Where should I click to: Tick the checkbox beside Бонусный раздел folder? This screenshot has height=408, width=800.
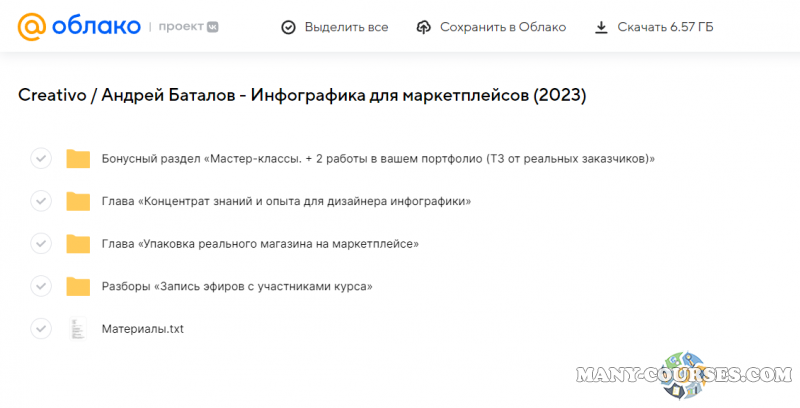click(41, 158)
